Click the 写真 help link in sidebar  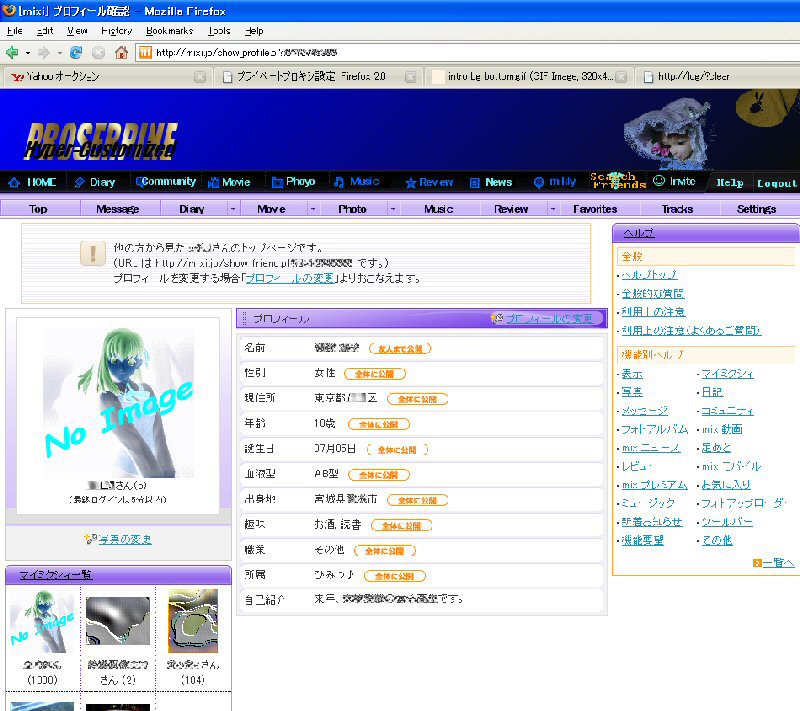(x=632, y=392)
